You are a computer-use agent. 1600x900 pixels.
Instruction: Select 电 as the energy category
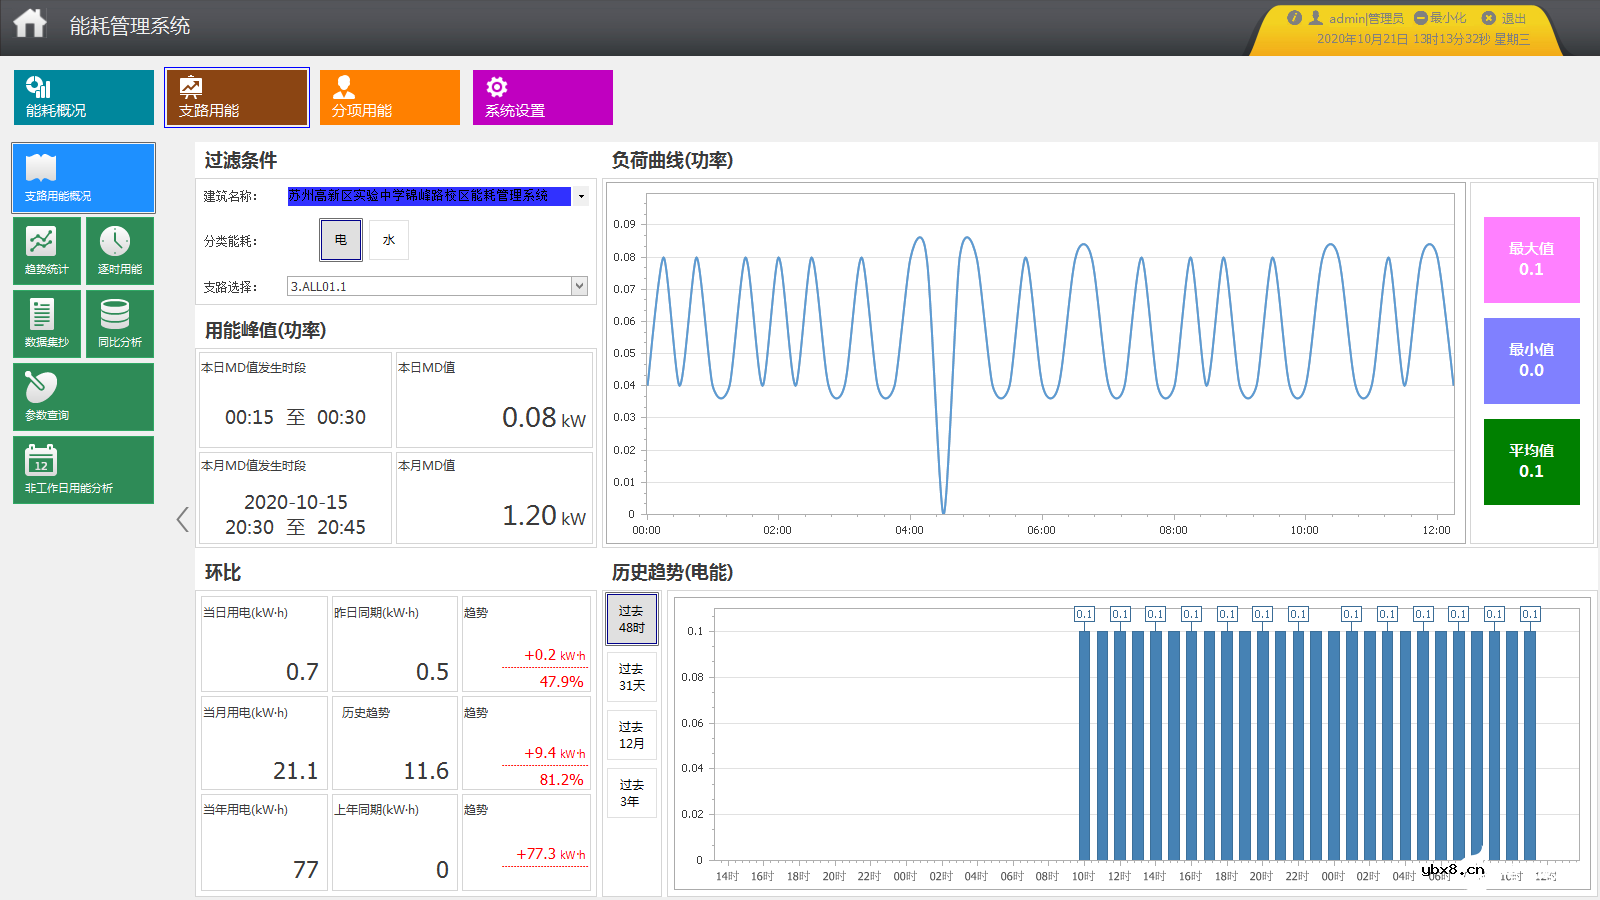tap(340, 240)
